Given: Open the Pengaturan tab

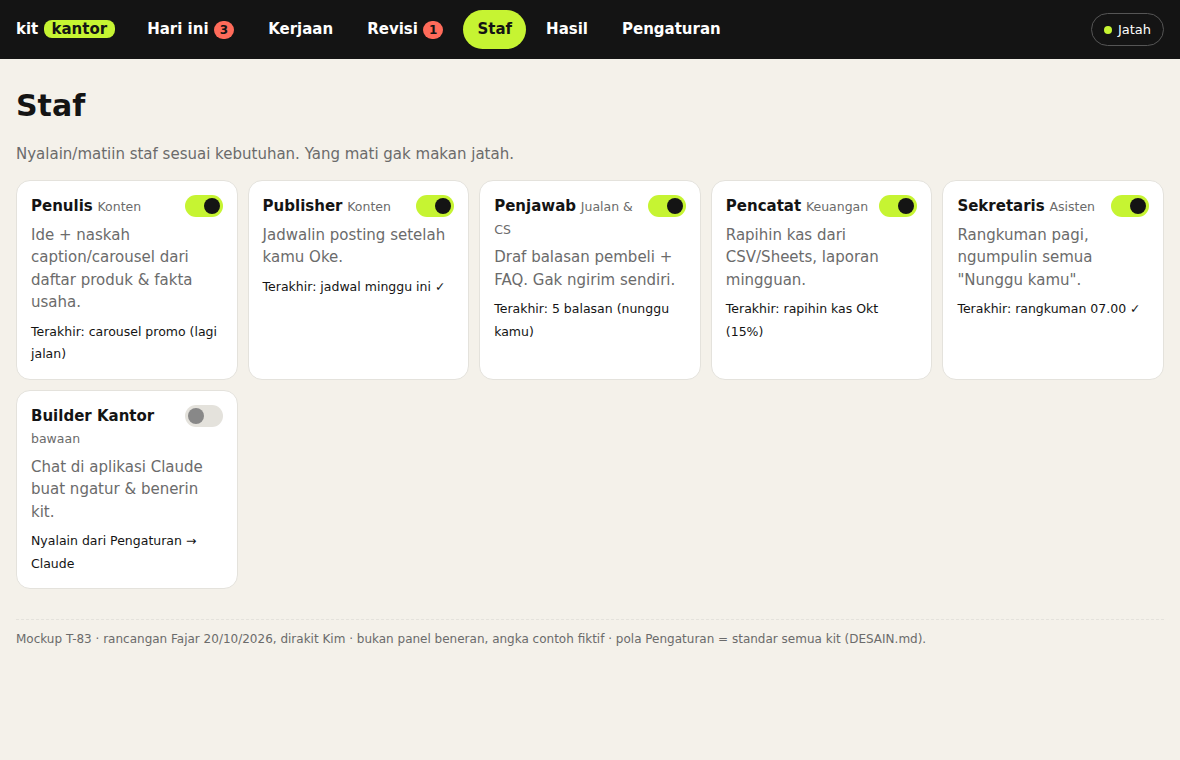Looking at the screenshot, I should tap(671, 29).
